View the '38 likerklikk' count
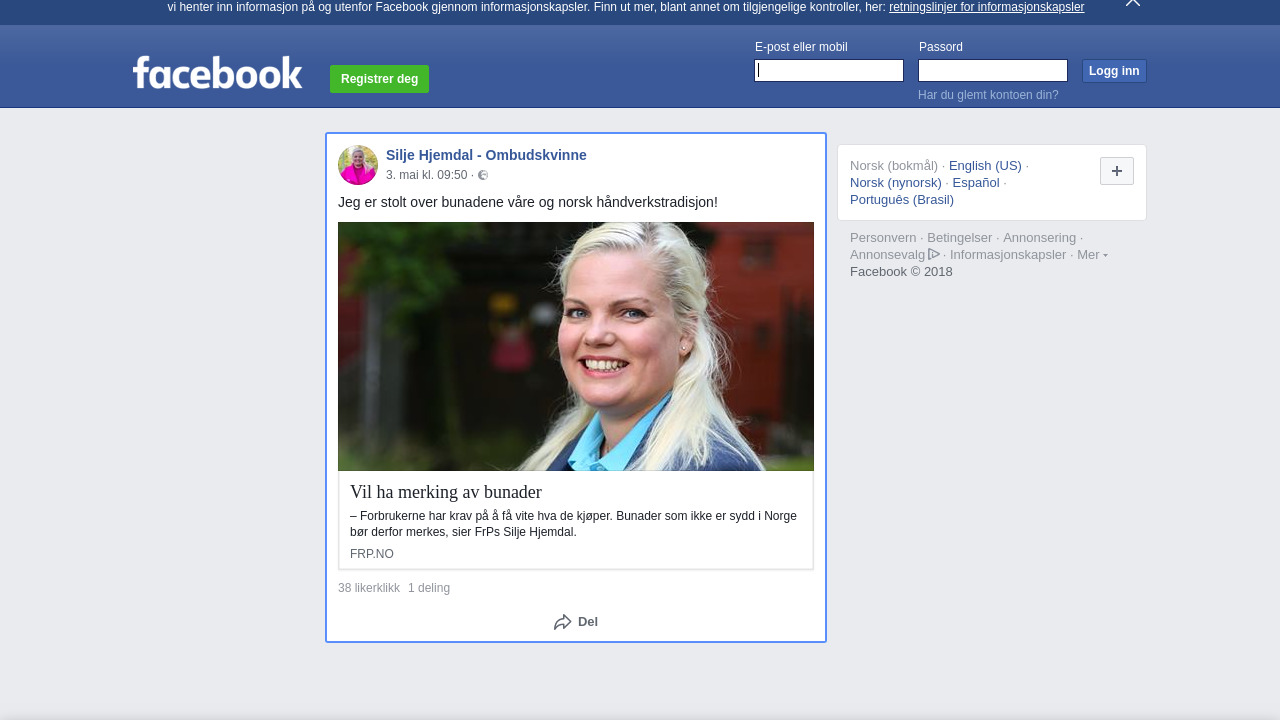Image resolution: width=1280 pixels, height=720 pixels. coord(369,588)
